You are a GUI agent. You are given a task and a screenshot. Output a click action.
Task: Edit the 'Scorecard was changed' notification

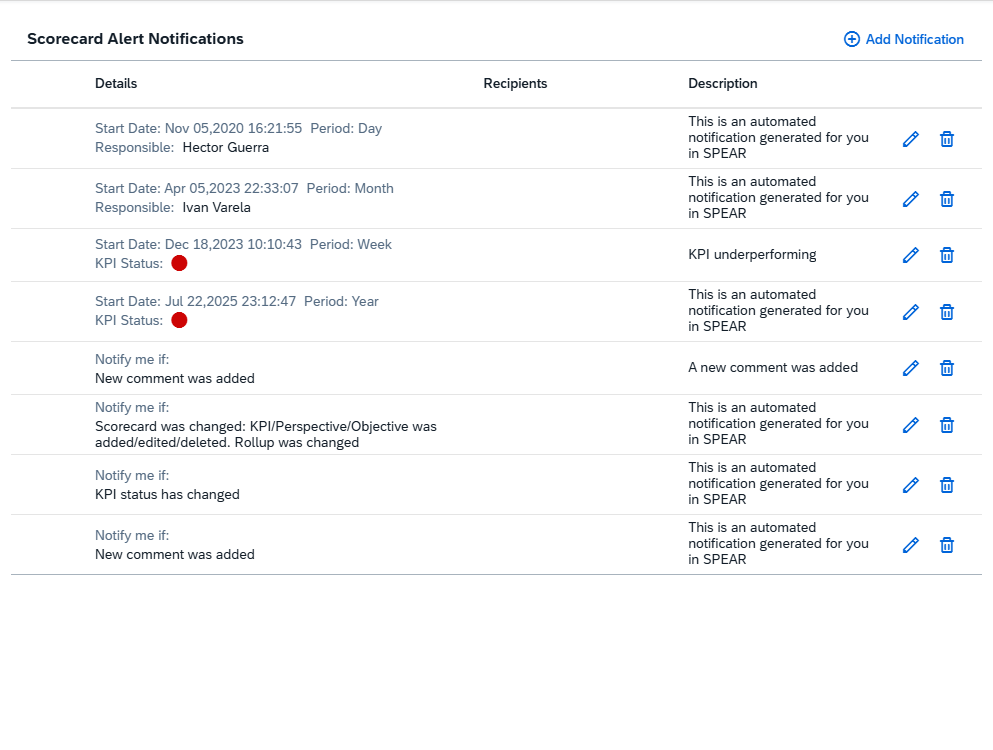click(910, 425)
